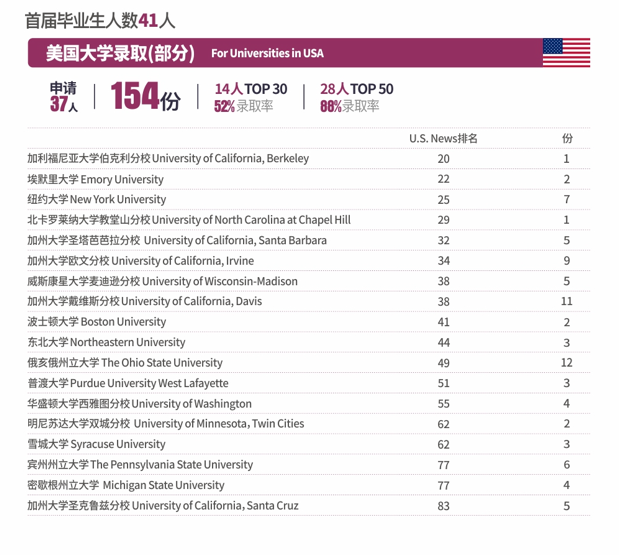
Task: Click the 14人 TOP 30 statistic
Action: click(251, 89)
